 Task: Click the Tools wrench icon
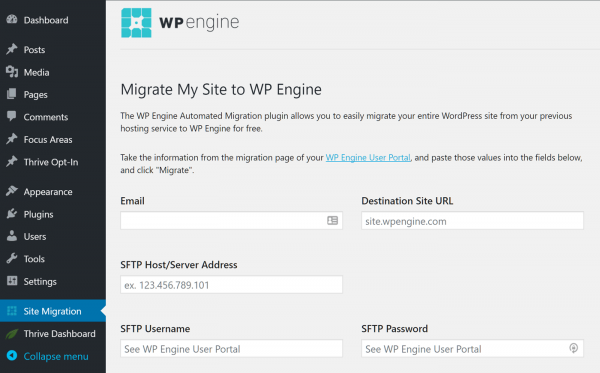pyautogui.click(x=12, y=259)
